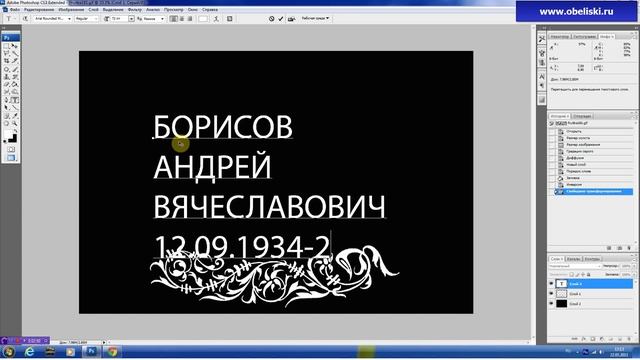Screen dimensions: 640x360
Task: Cancel current text edits
Action: [x=271, y=19]
